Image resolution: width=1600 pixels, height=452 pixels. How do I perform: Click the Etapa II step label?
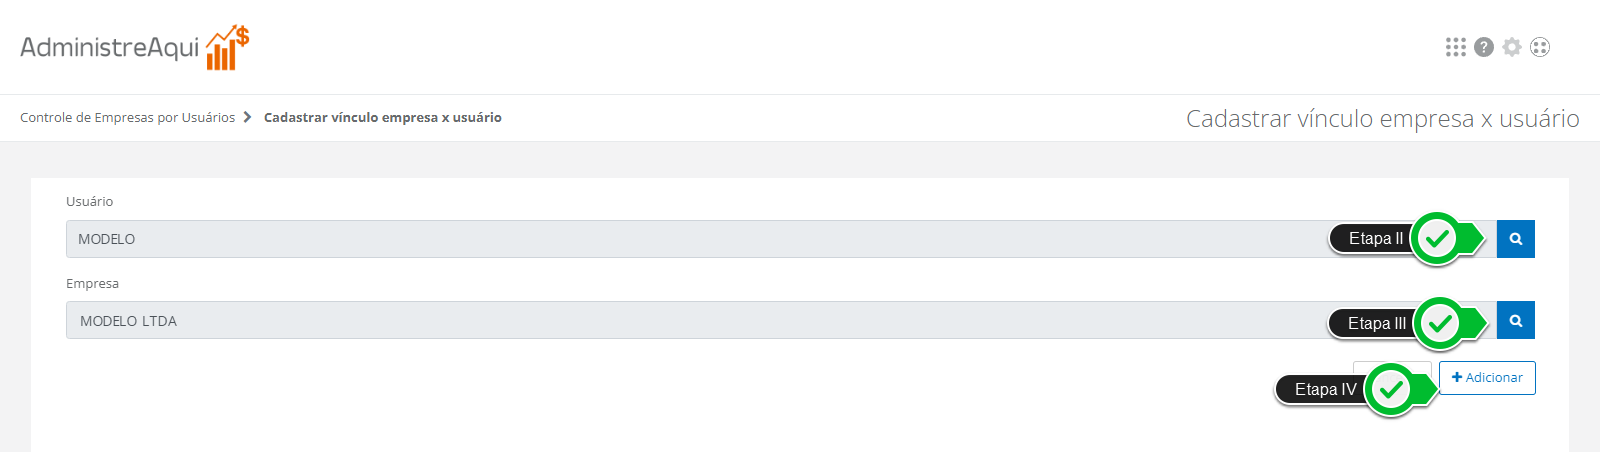tap(1375, 239)
